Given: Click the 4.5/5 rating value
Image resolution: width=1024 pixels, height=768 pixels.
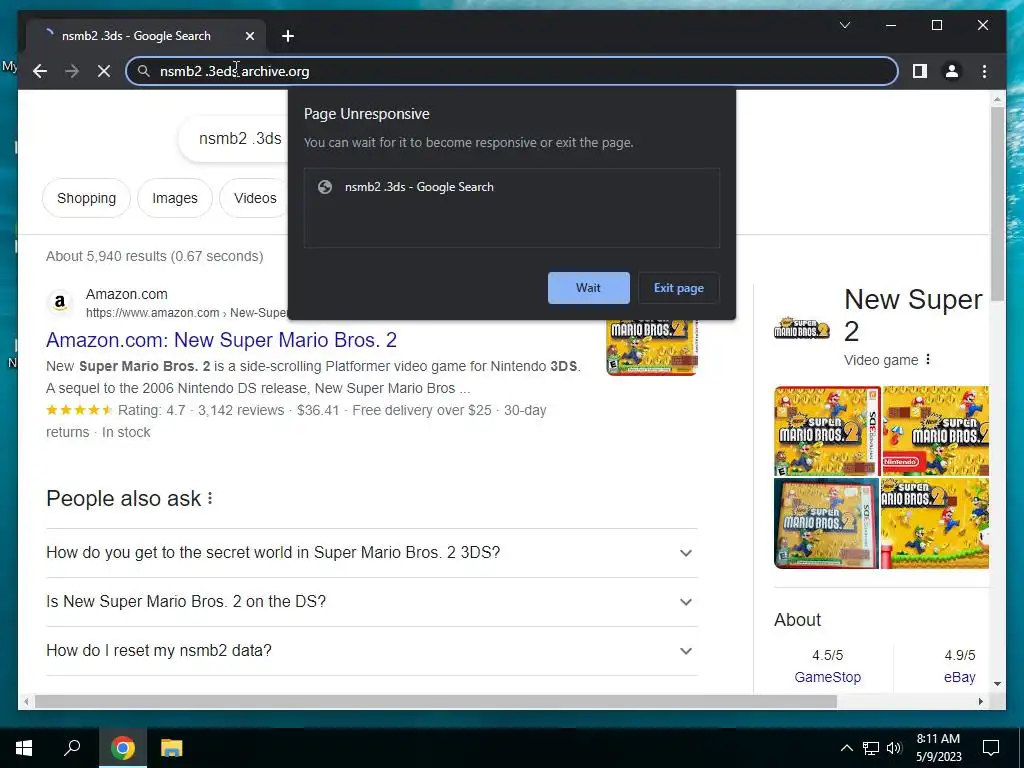Looking at the screenshot, I should [827, 655].
